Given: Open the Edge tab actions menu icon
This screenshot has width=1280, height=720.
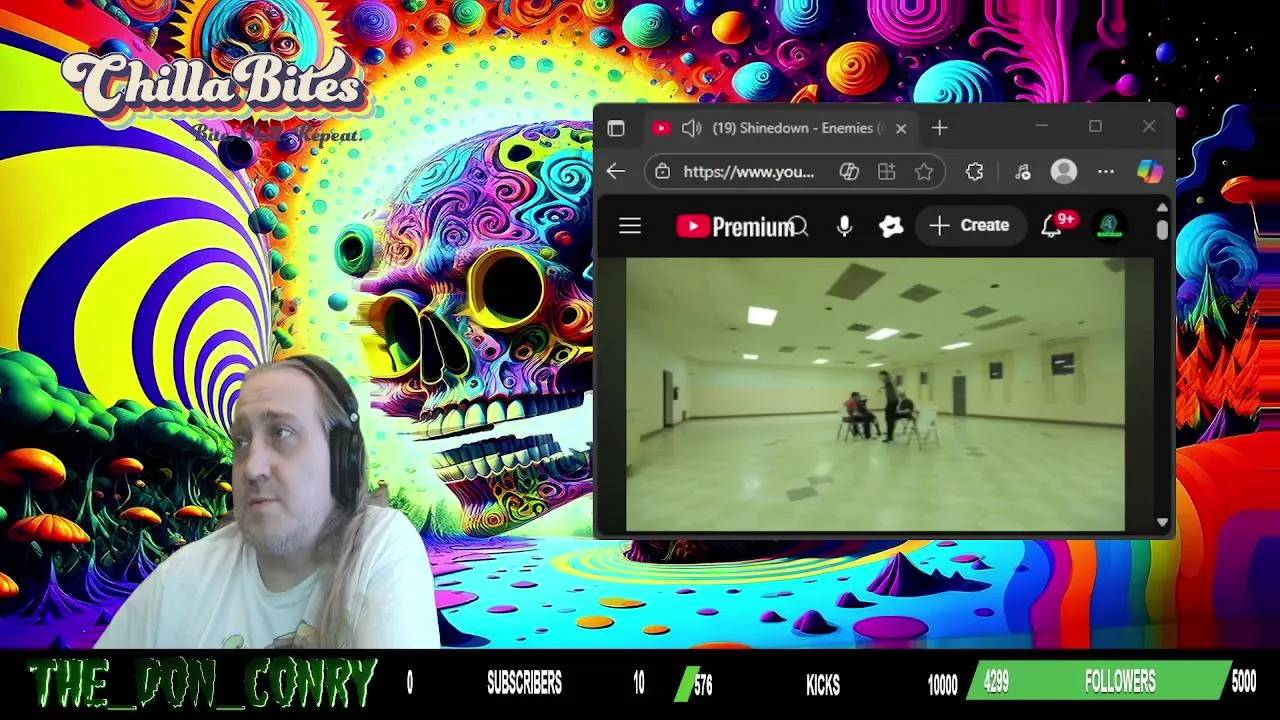Looking at the screenshot, I should (616, 128).
